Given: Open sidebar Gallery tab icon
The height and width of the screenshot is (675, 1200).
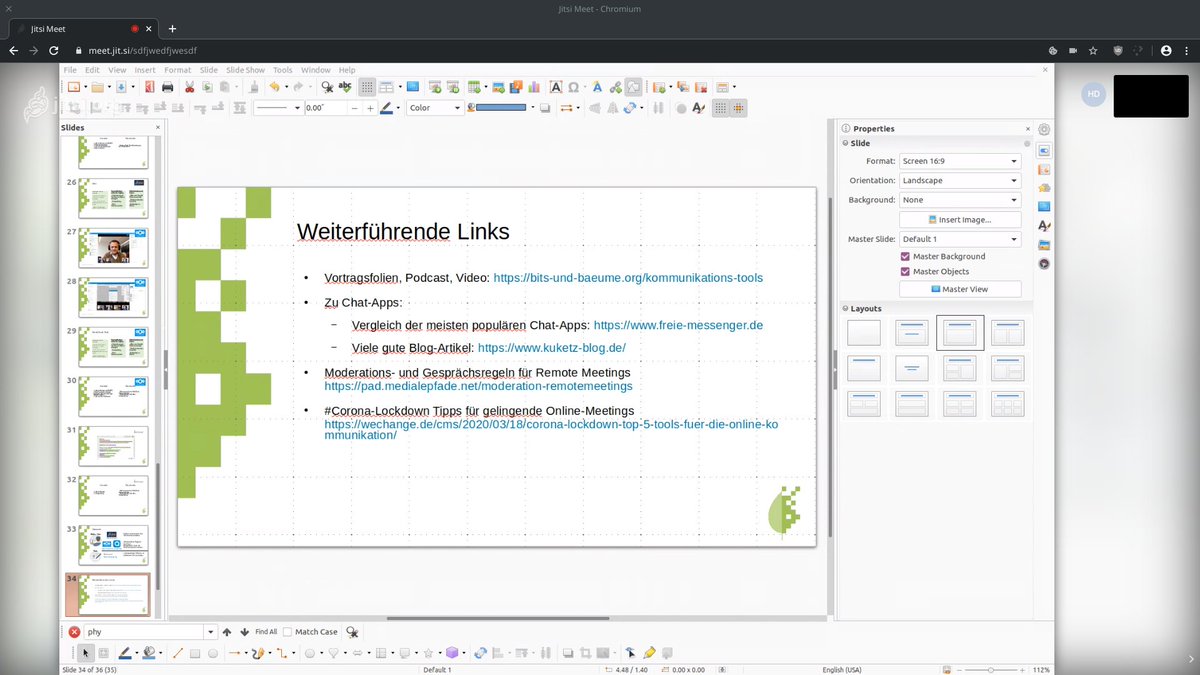Looking at the screenshot, I should 1044,245.
